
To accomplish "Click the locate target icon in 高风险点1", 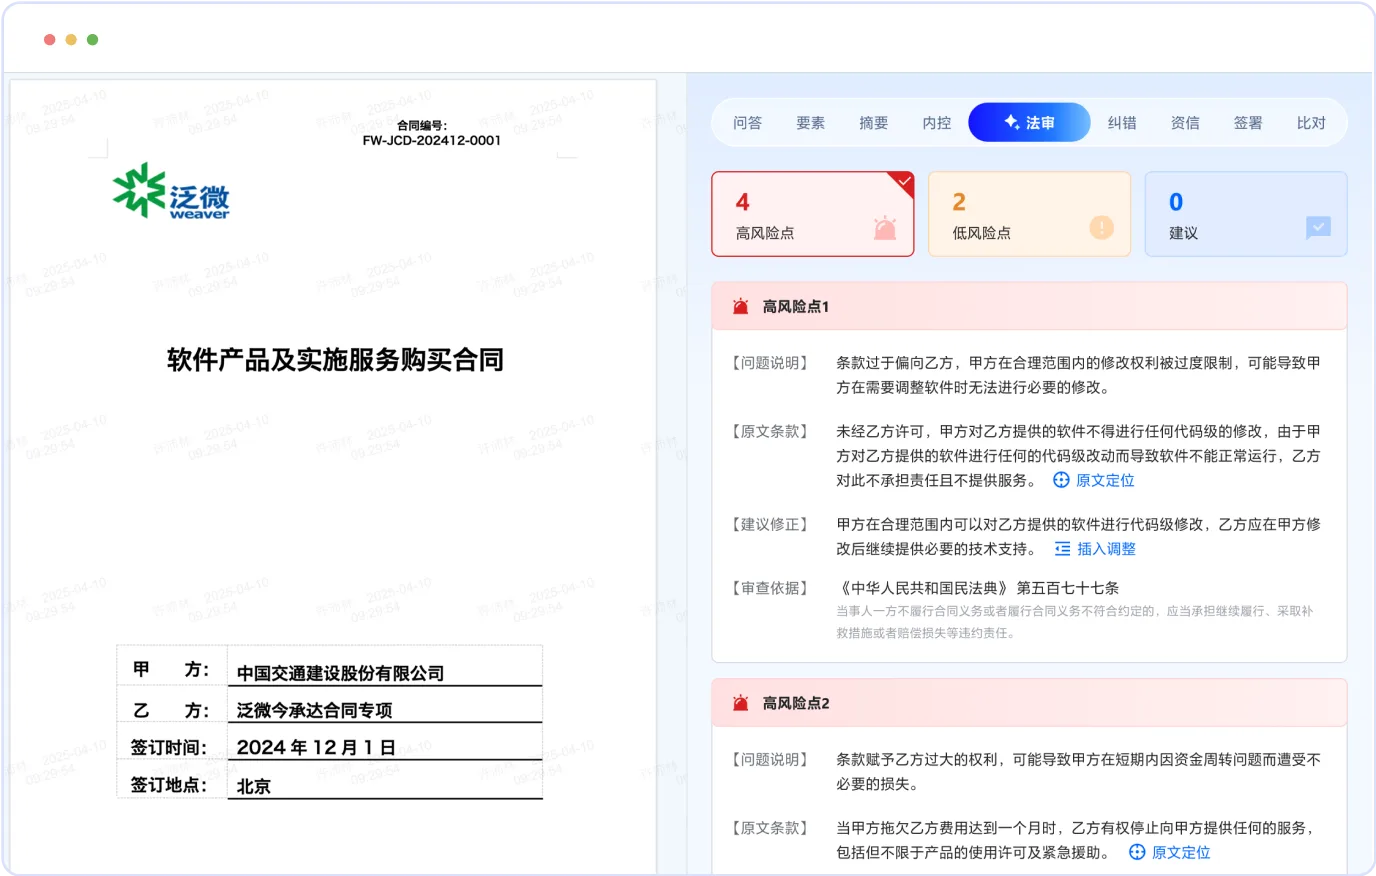I will (x=1061, y=480).
